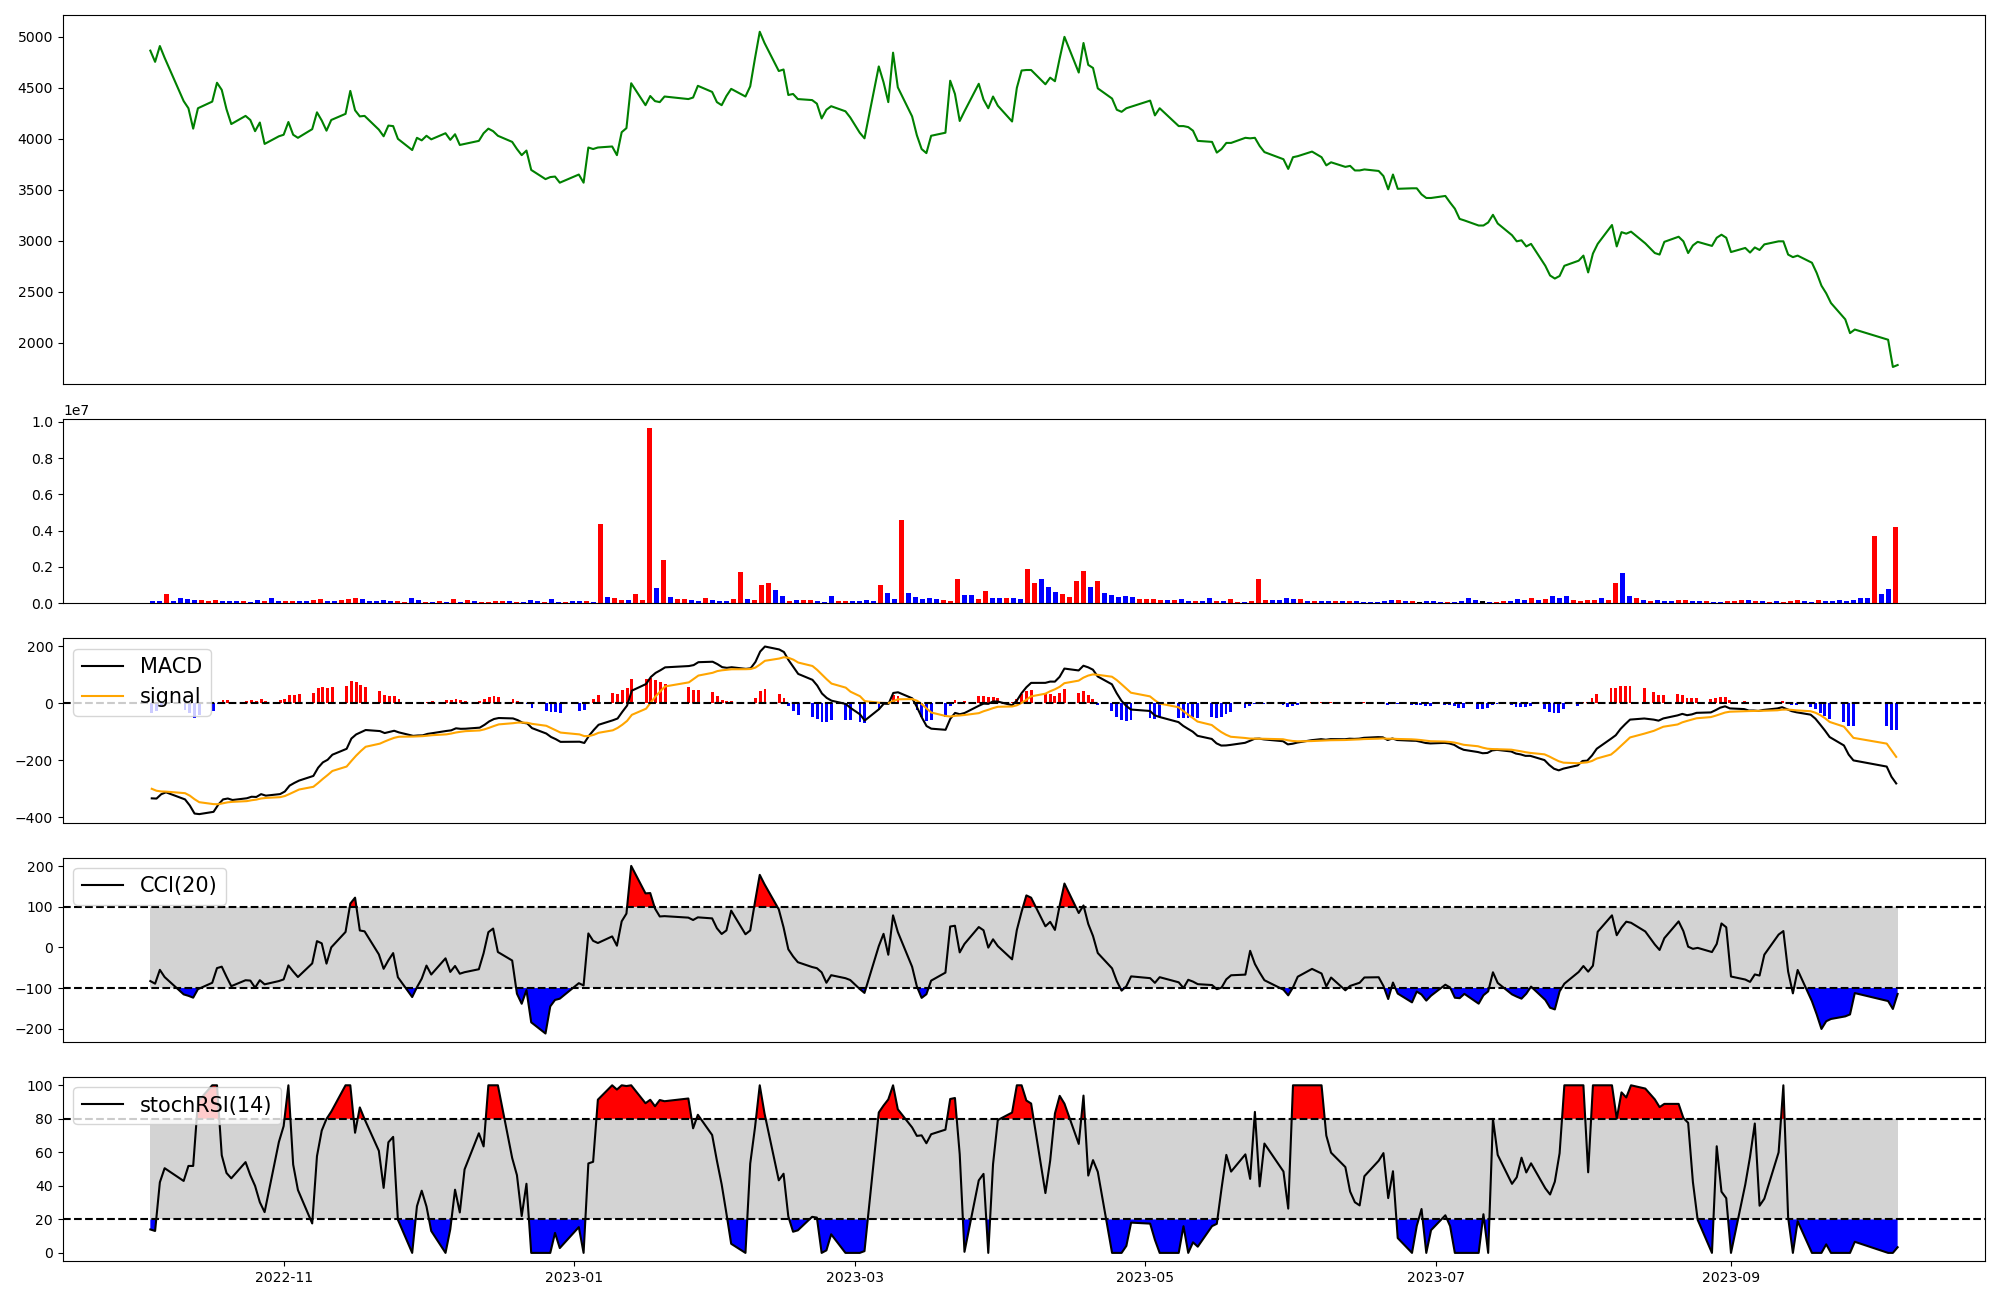Click the tallest red volume bar
The image size is (2000, 1300).
coord(649,516)
